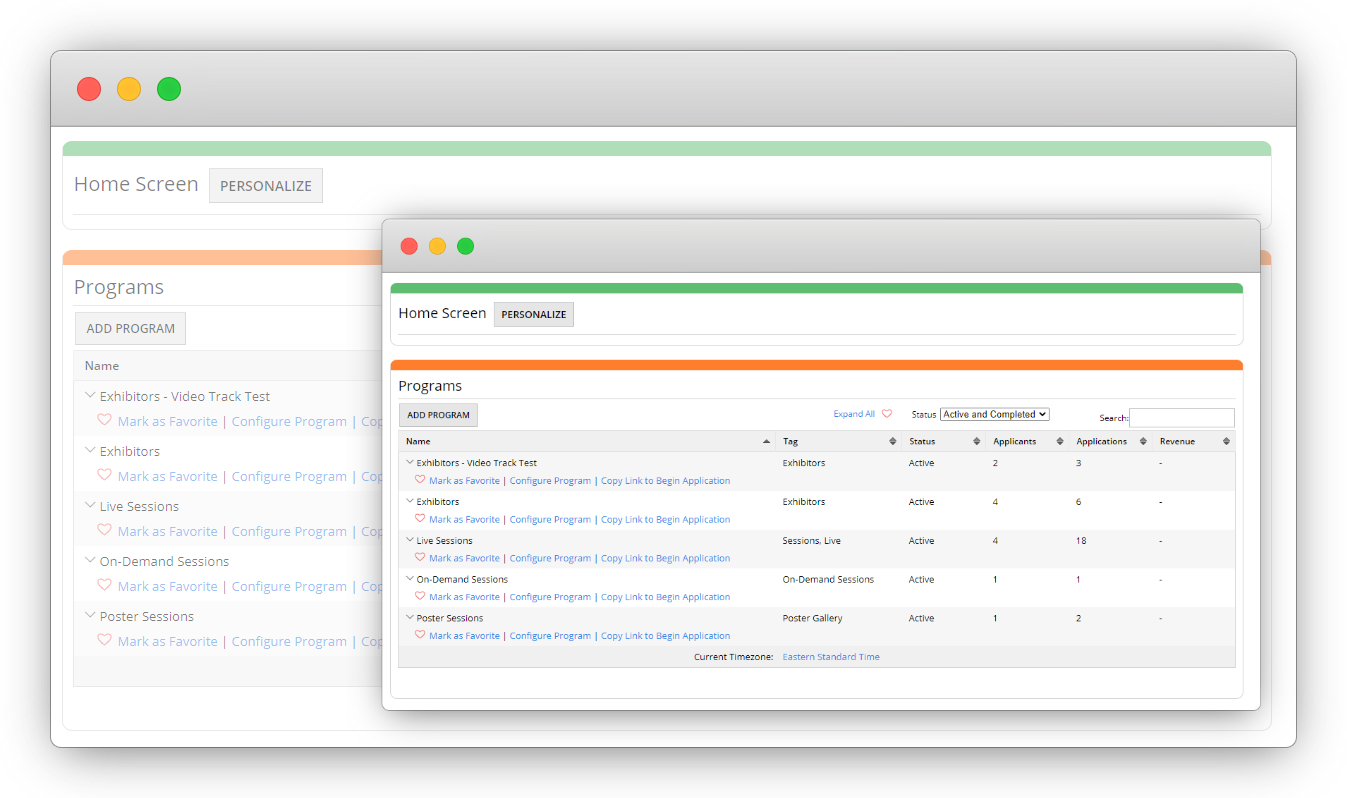The width and height of the screenshot is (1347, 798).
Task: Click the heart icon for Live Sessions row
Action: click(x=420, y=558)
